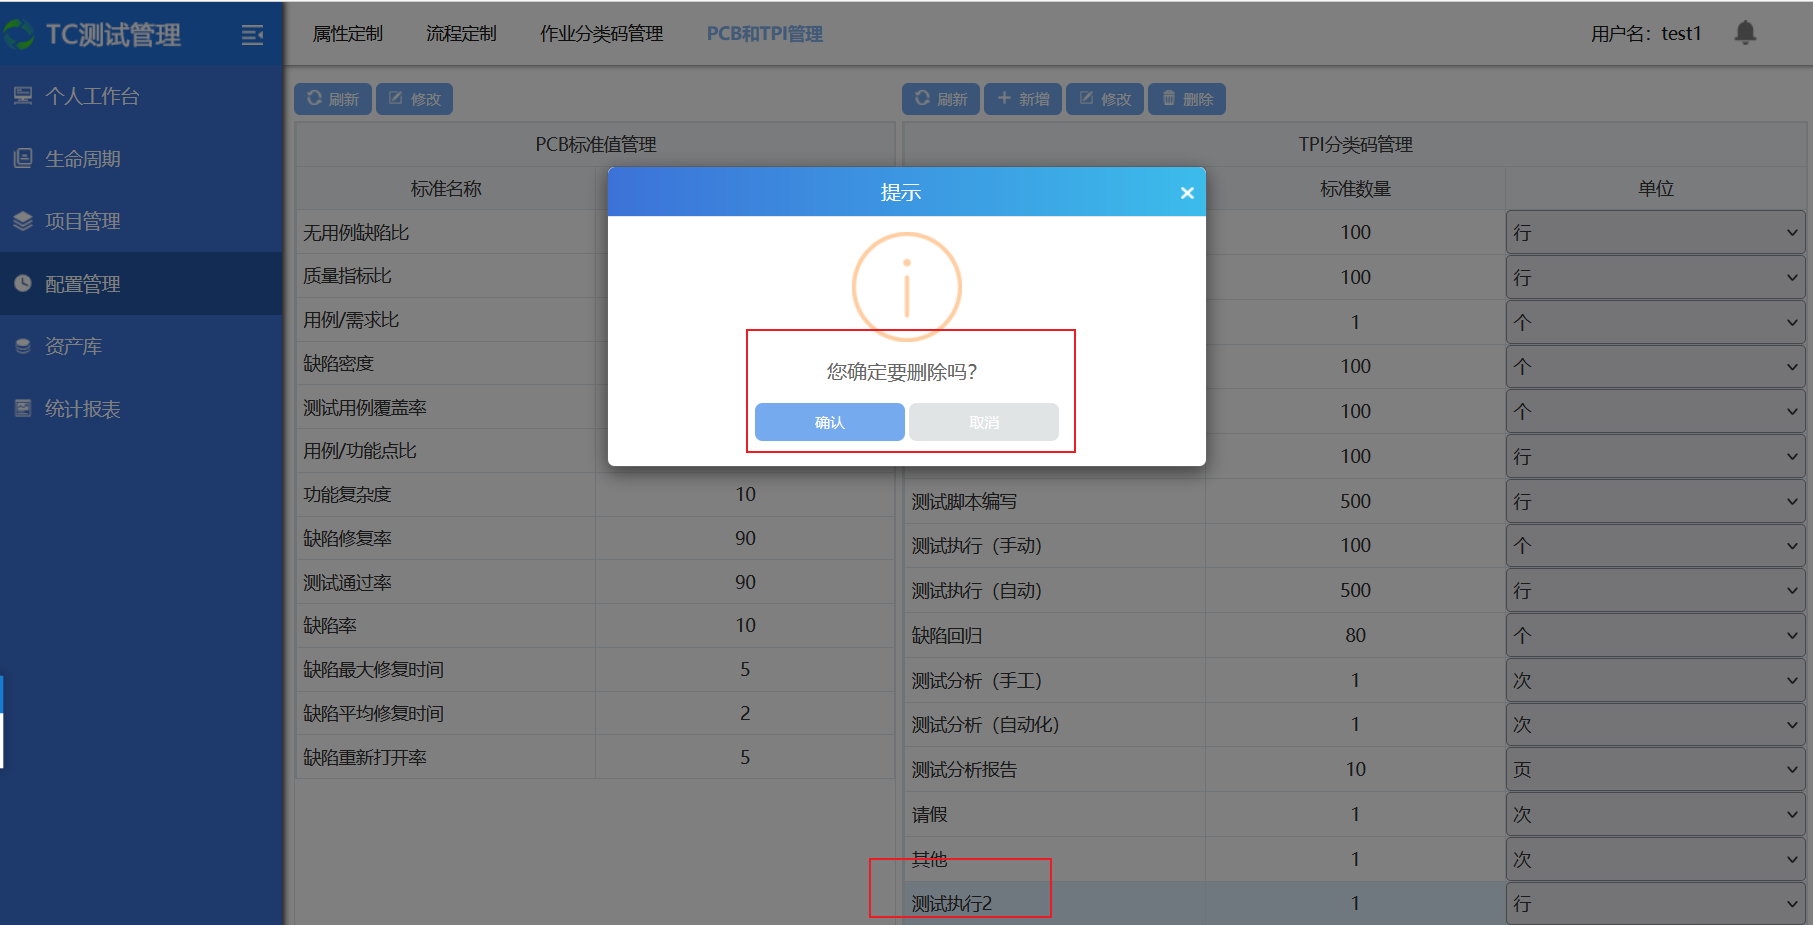Expand unit dropdown for 测试脚本编写 row
This screenshot has height=925, width=1813.
(x=1655, y=501)
